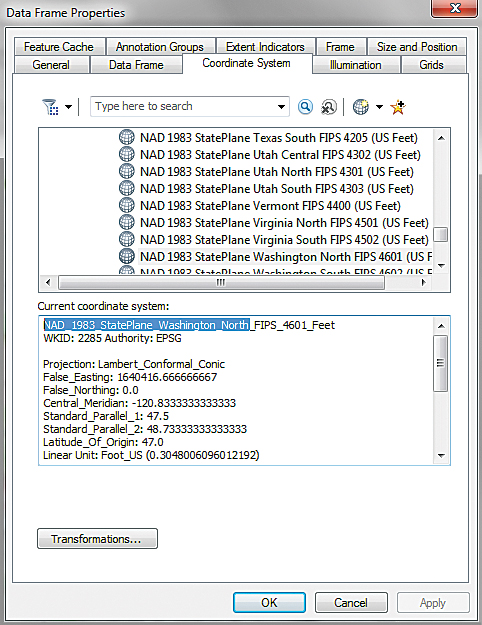Select Utah North FIPS 4301 coordinate system

coord(277,172)
